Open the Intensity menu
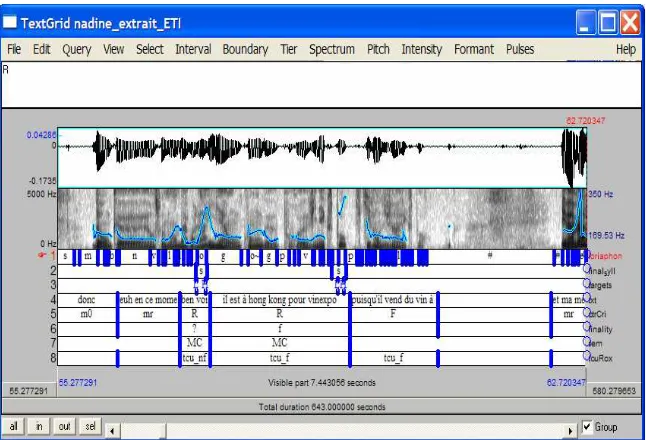The width and height of the screenshot is (646, 440). (421, 49)
